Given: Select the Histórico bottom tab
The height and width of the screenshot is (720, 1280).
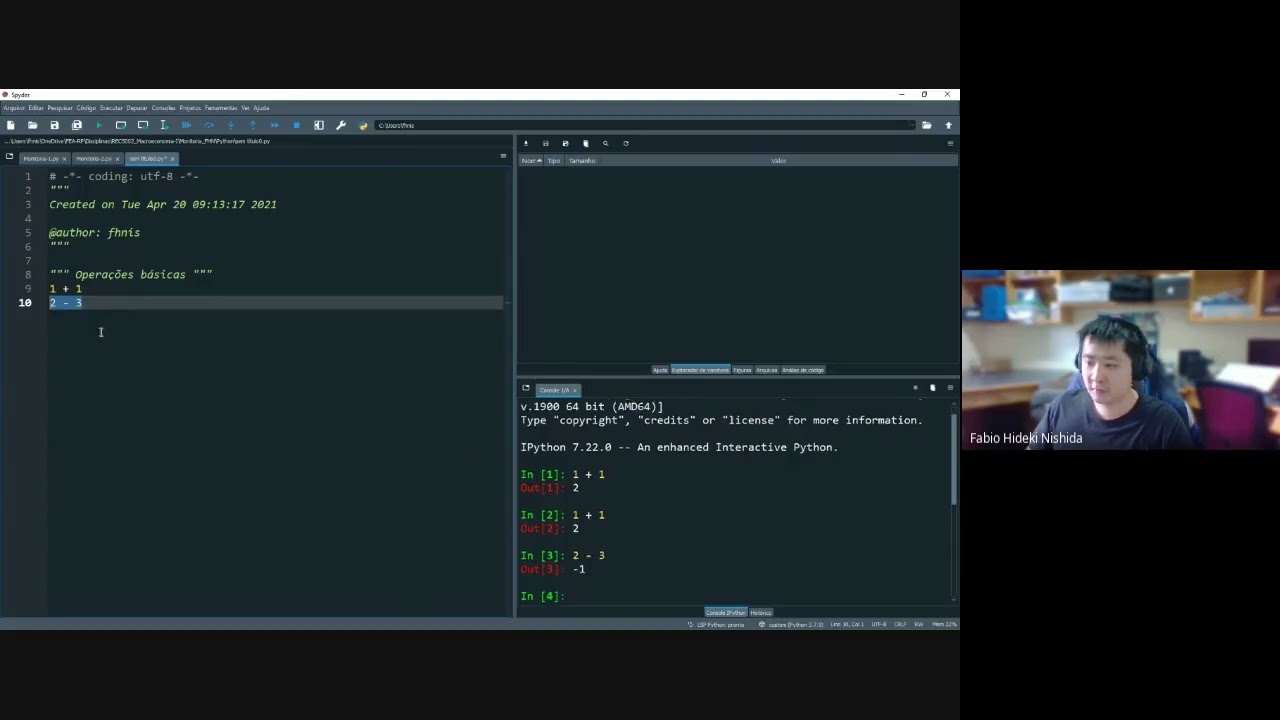Looking at the screenshot, I should tap(761, 612).
